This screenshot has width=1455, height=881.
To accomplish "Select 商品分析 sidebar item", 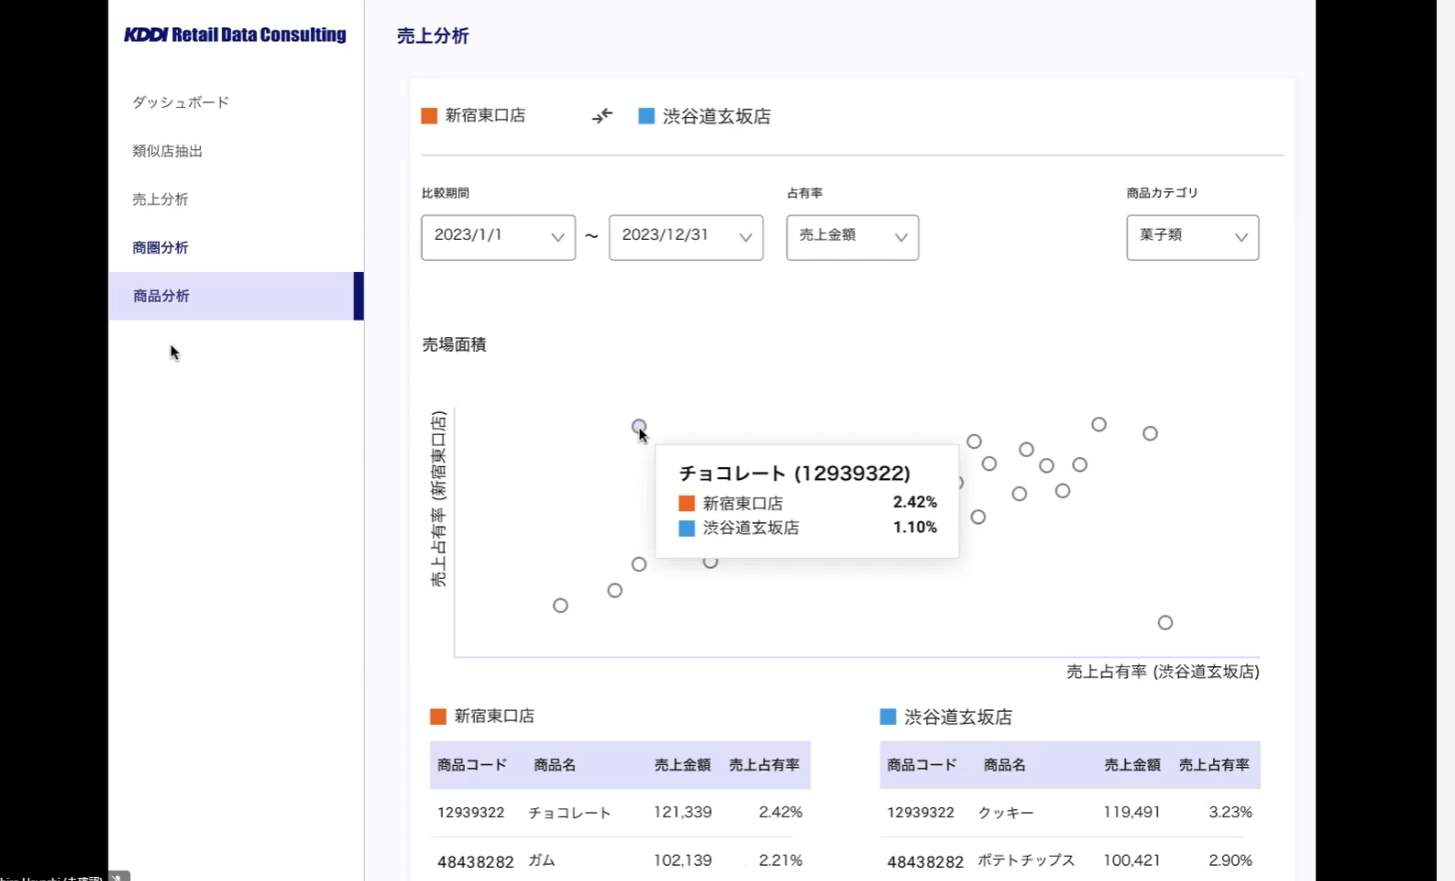I will coord(161,296).
